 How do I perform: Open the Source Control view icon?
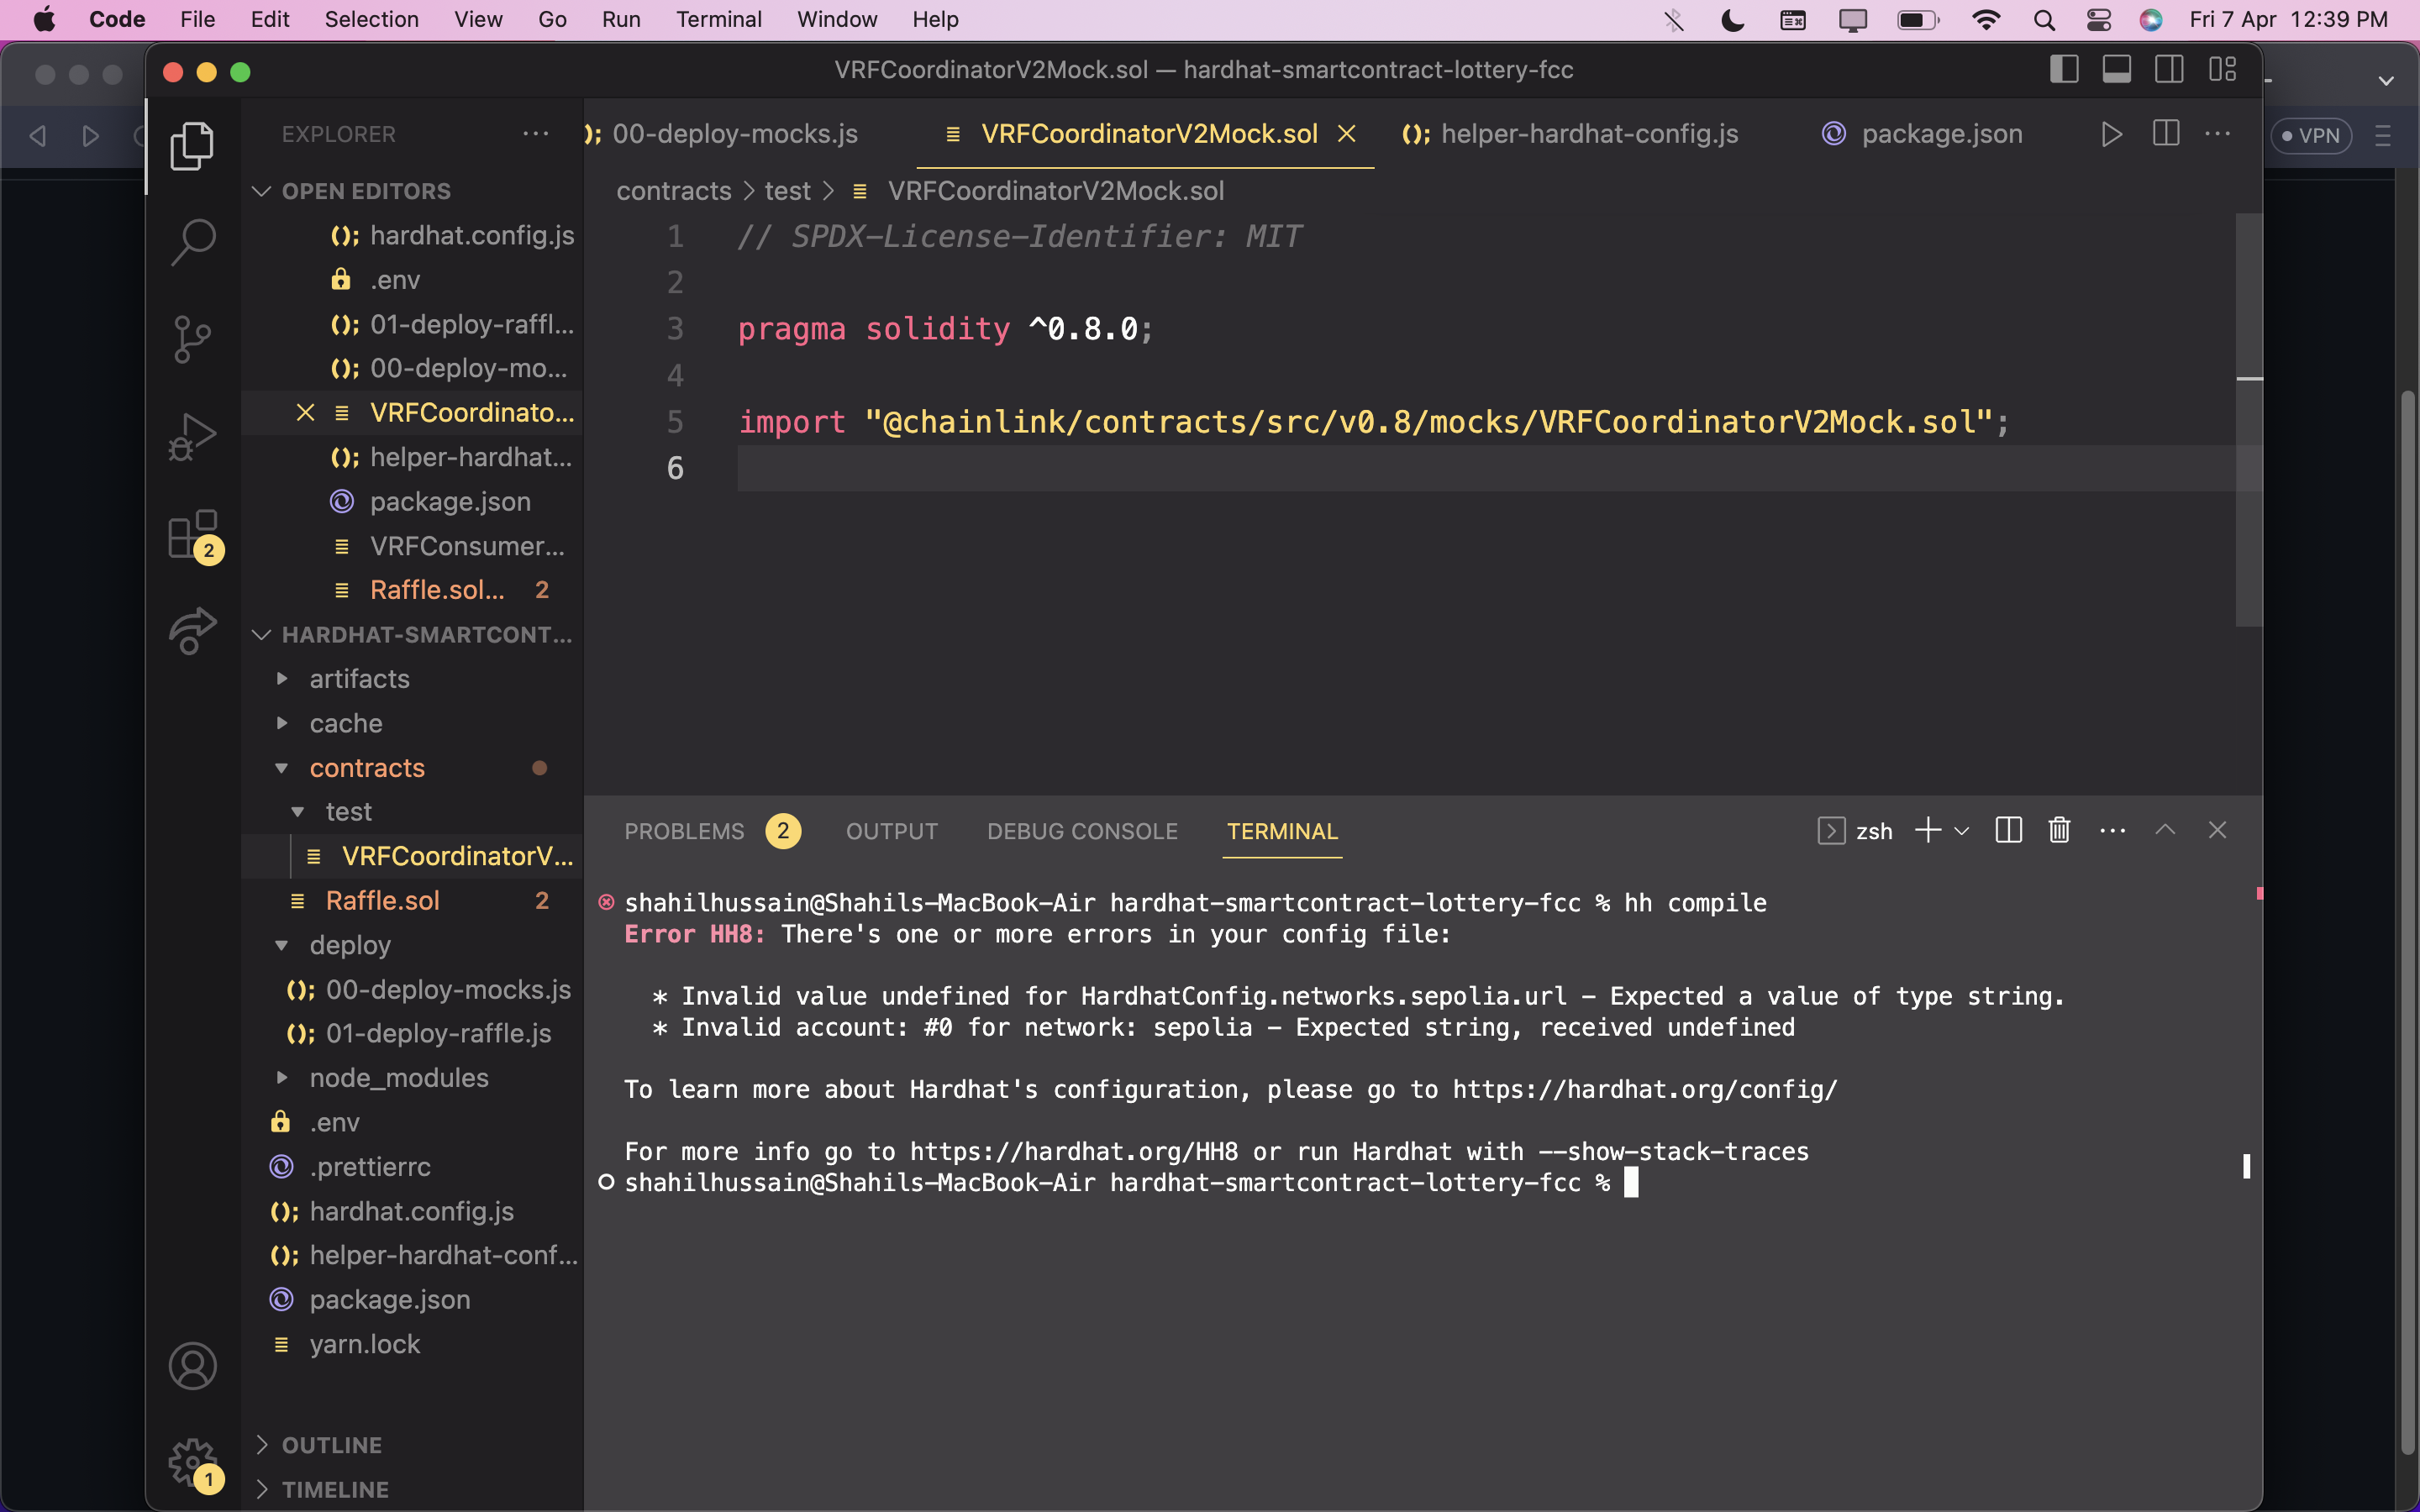[192, 339]
